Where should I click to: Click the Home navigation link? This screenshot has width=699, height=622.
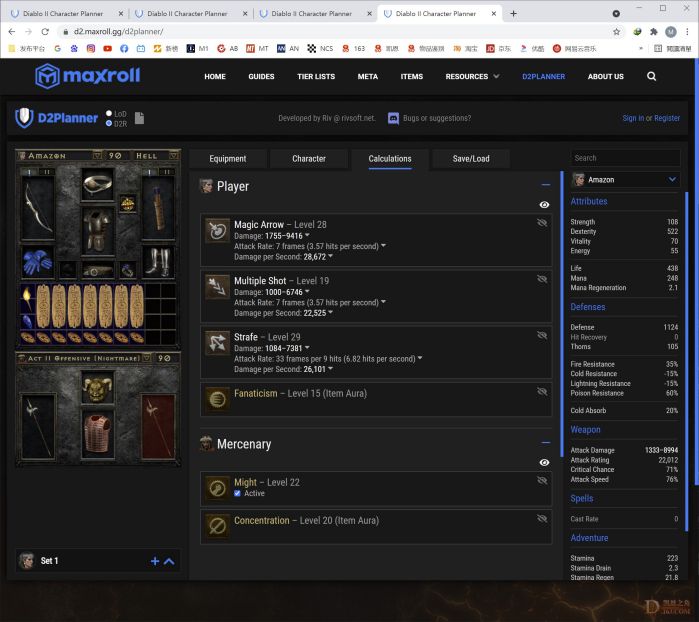215,76
